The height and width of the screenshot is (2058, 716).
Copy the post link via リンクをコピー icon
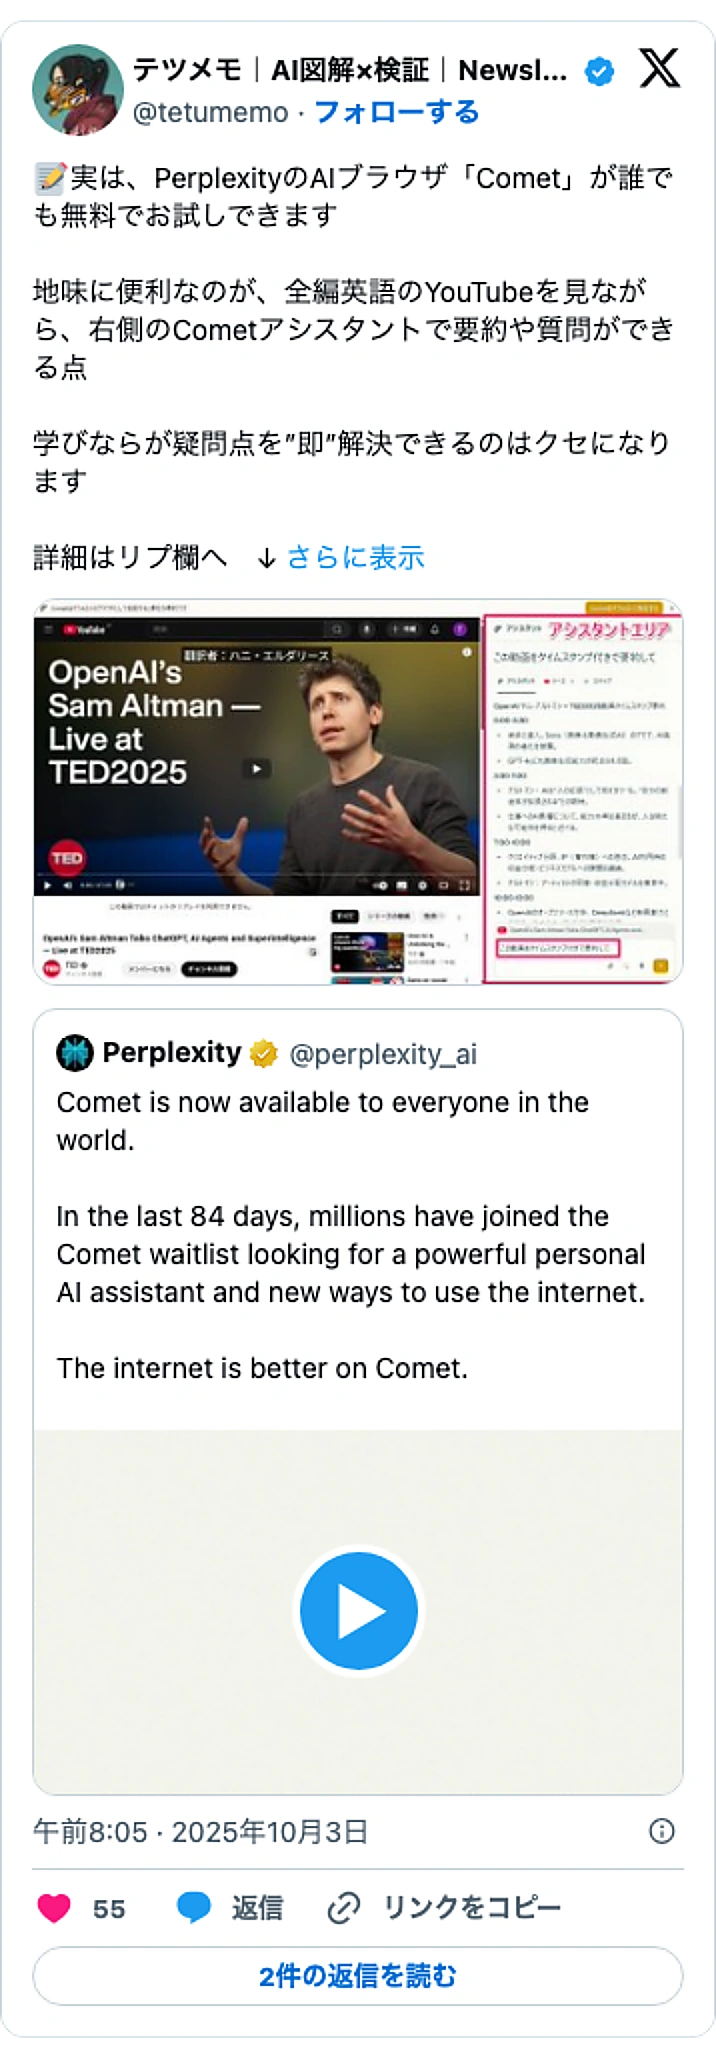click(345, 1907)
